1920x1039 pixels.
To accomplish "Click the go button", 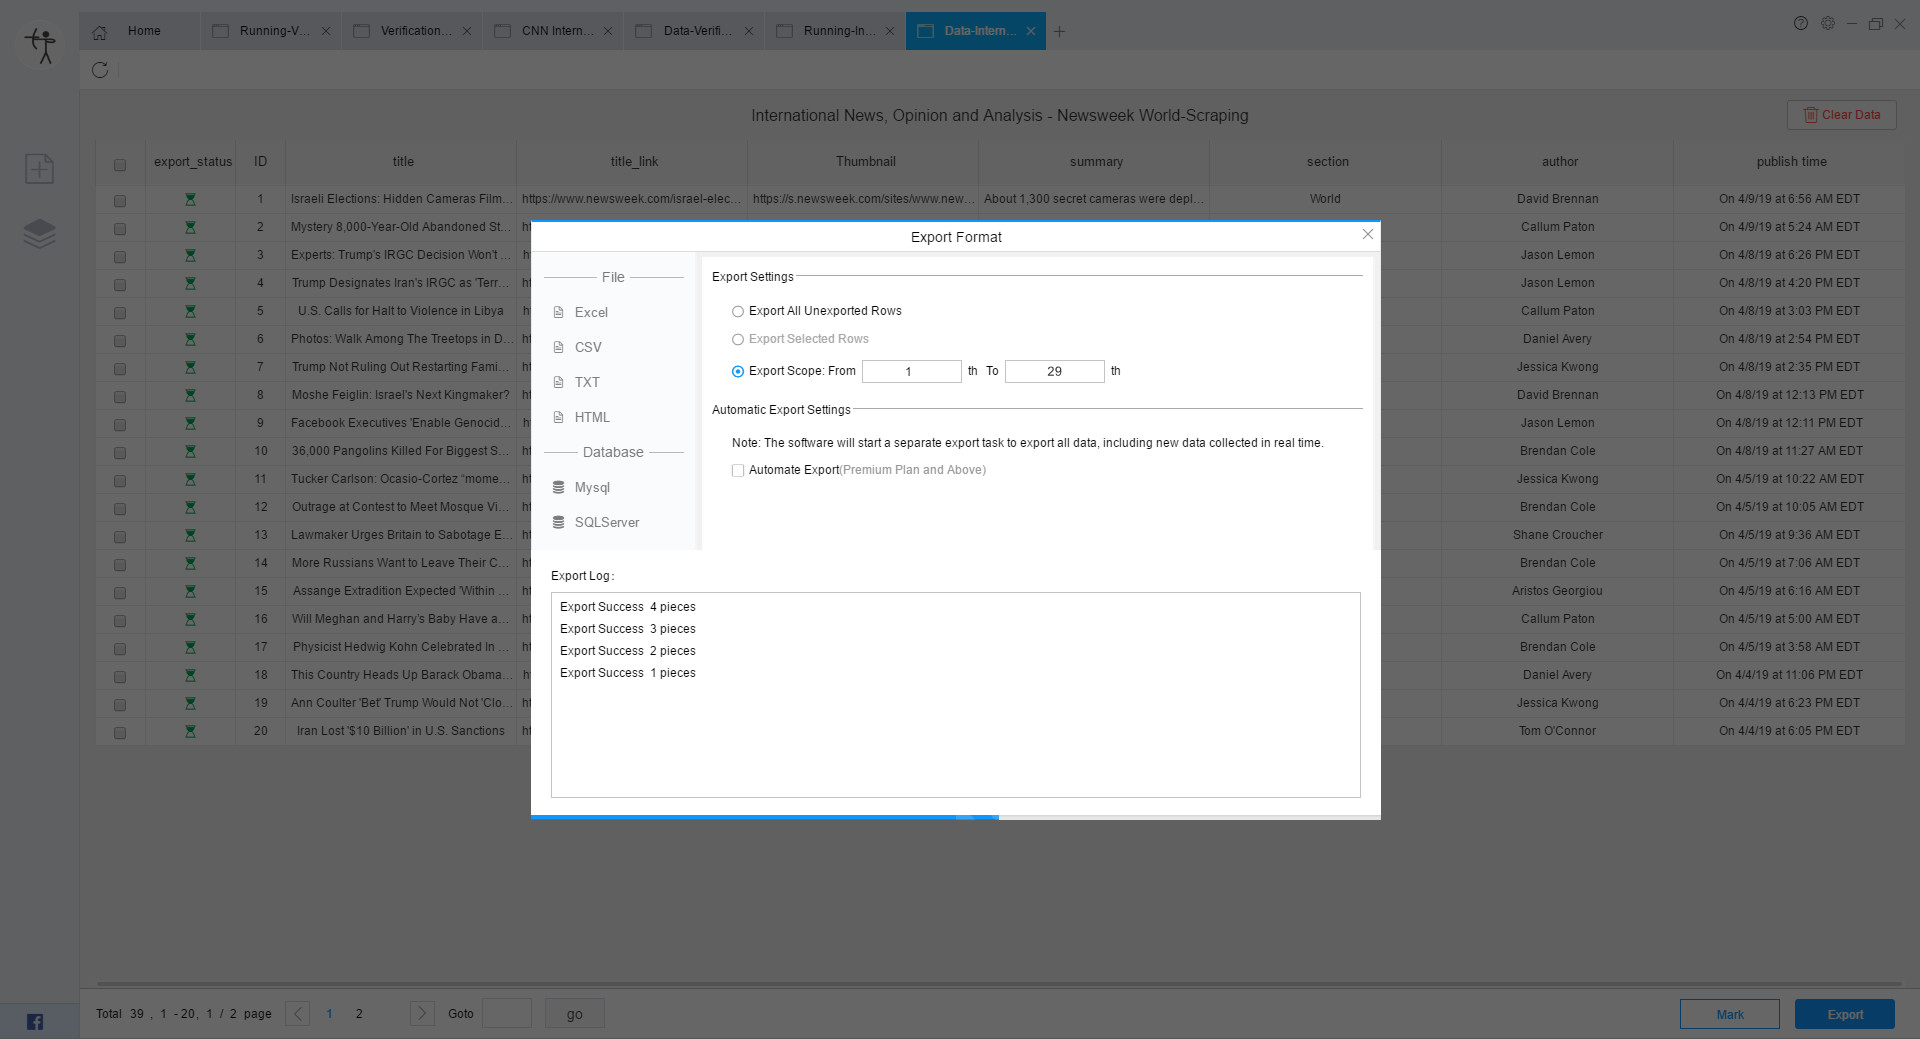I will click(575, 1014).
